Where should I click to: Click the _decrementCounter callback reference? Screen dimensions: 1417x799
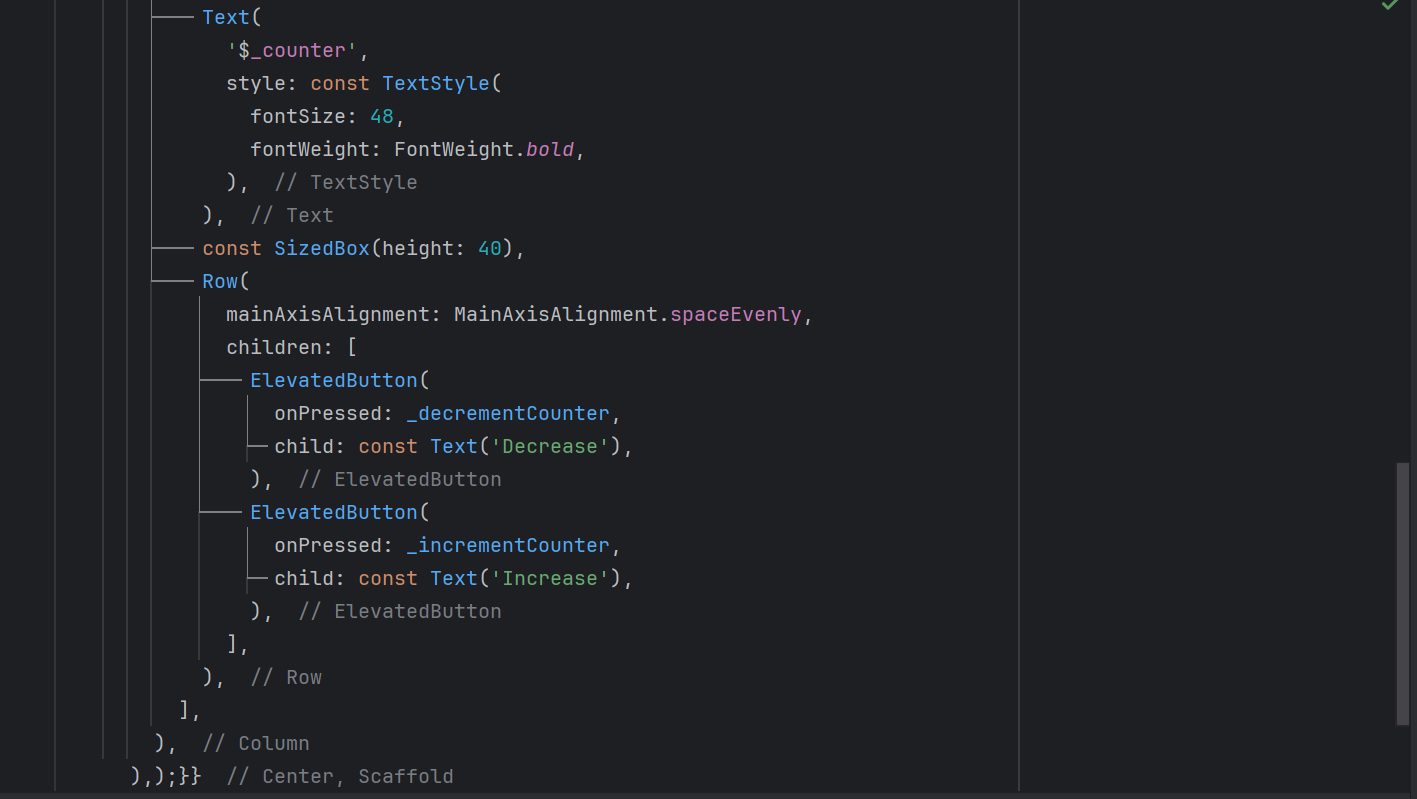pos(508,413)
